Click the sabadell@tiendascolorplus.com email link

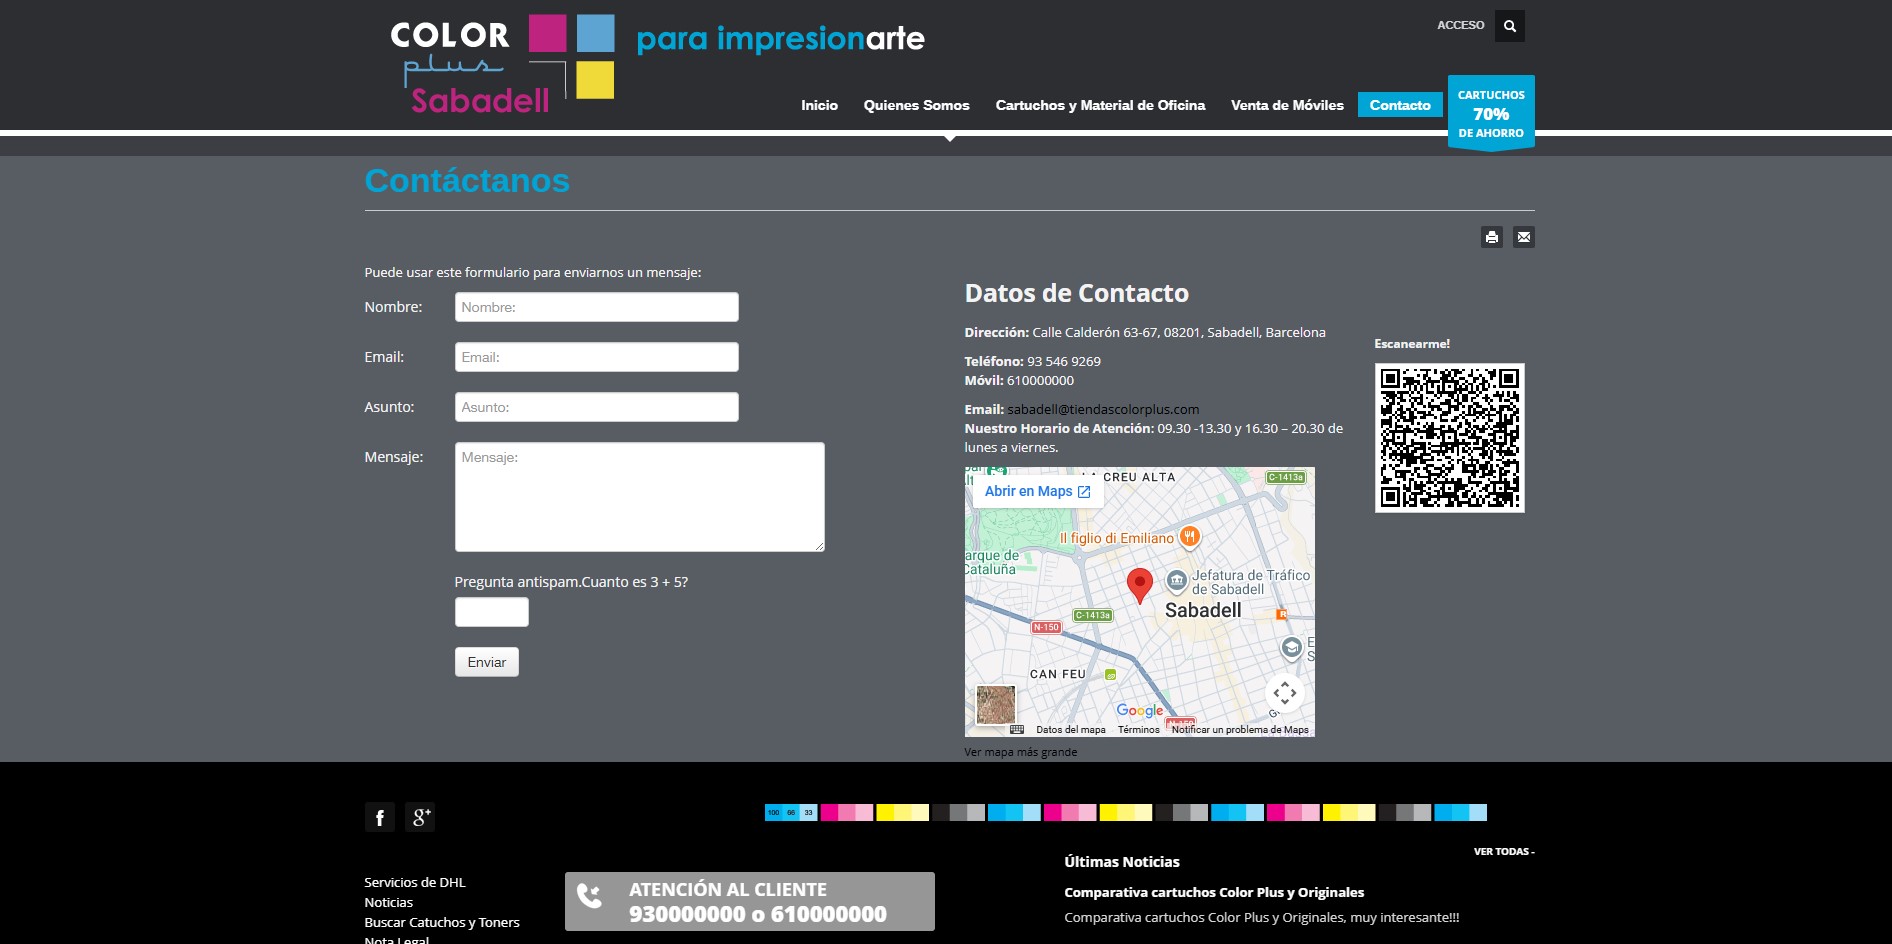click(x=1103, y=409)
